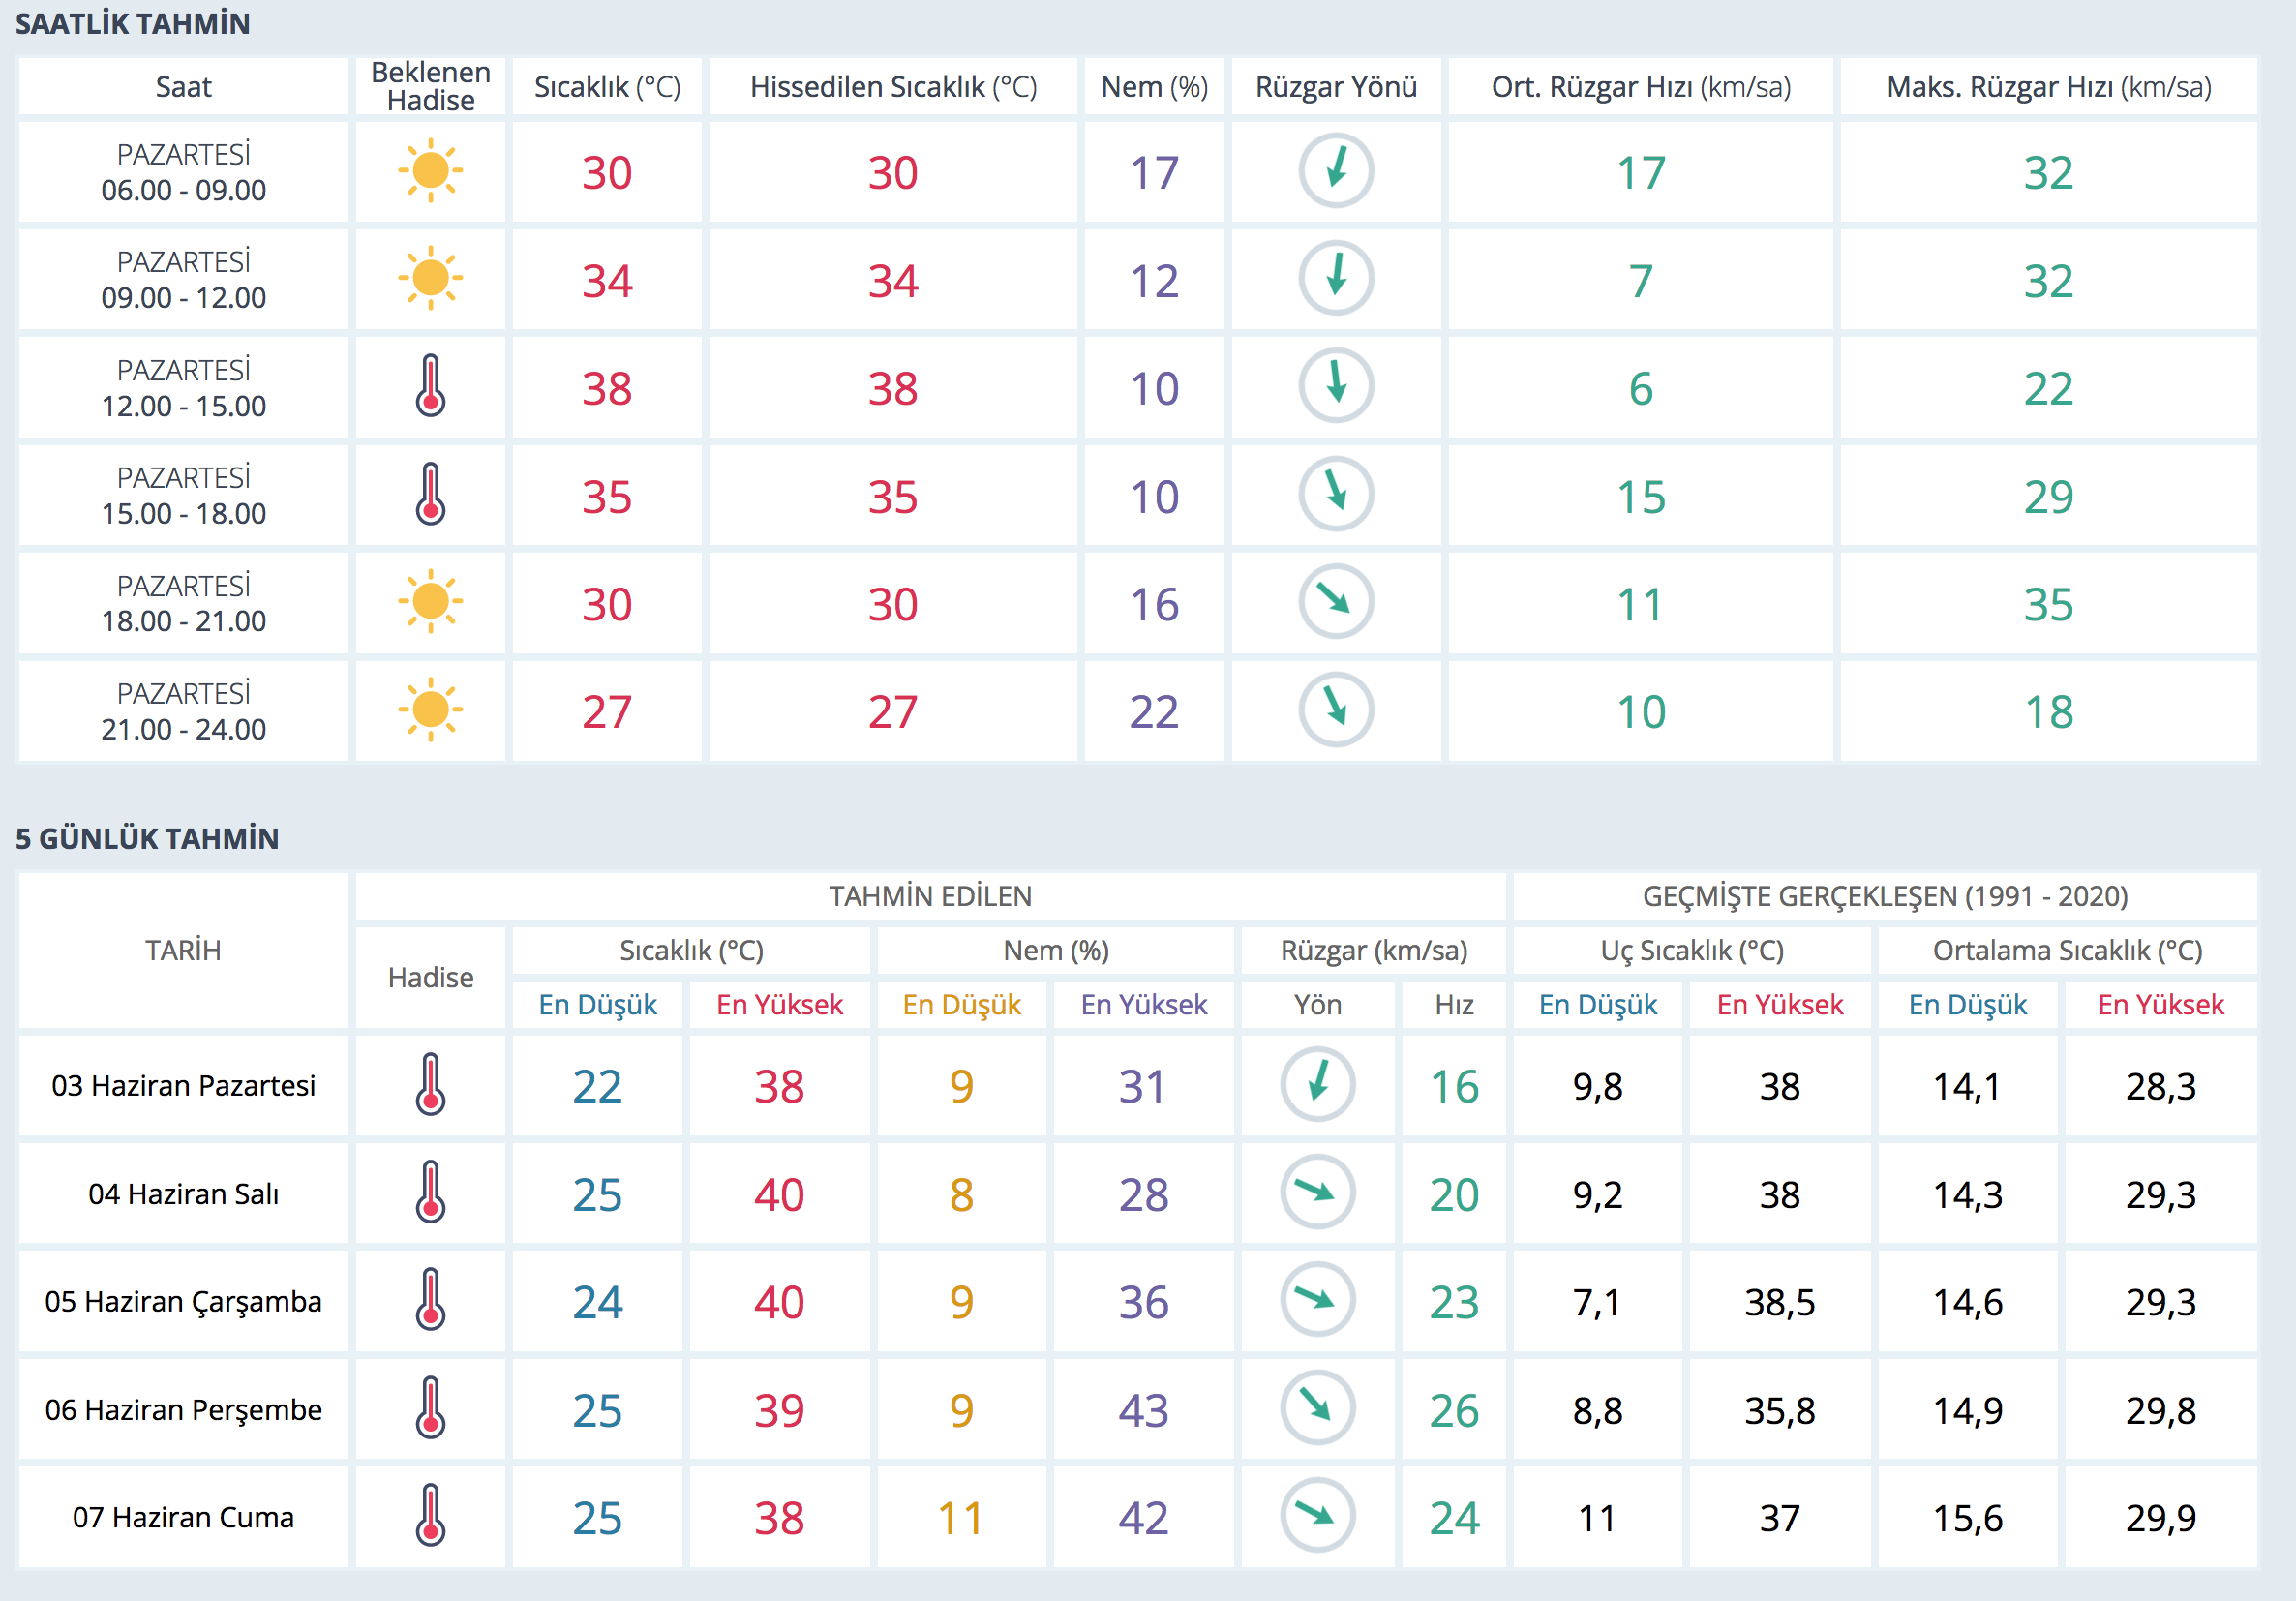Click thermometer icon for 07 Haziran Cuma
The image size is (2296, 1601).
tap(430, 1516)
